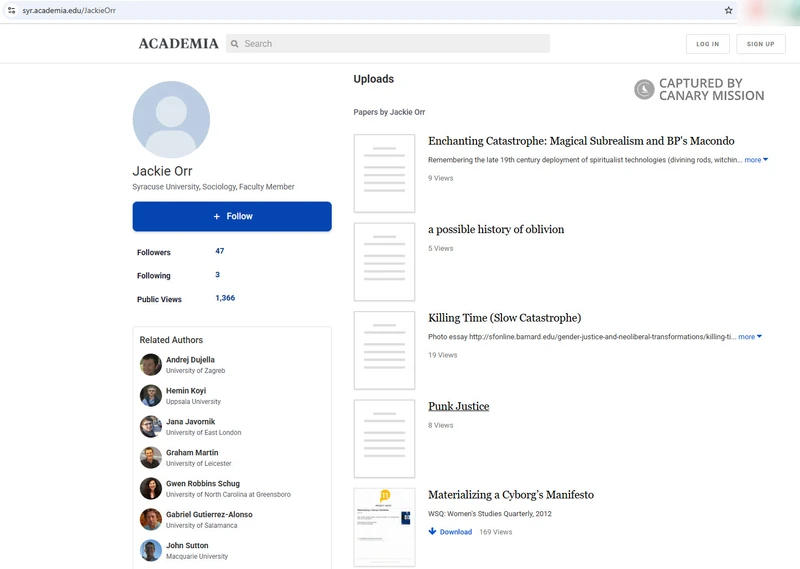The height and width of the screenshot is (569, 800).
Task: Click Public Views value 1,366
Action: [225, 298]
